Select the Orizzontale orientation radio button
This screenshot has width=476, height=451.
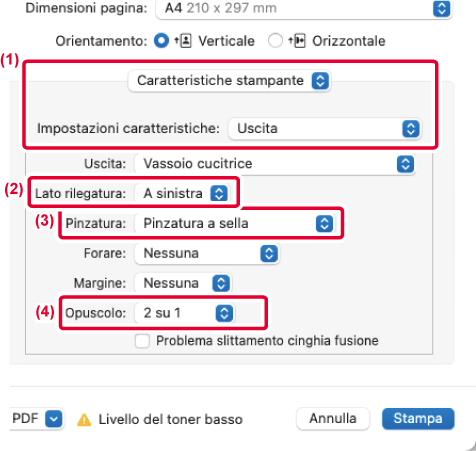click(275, 41)
